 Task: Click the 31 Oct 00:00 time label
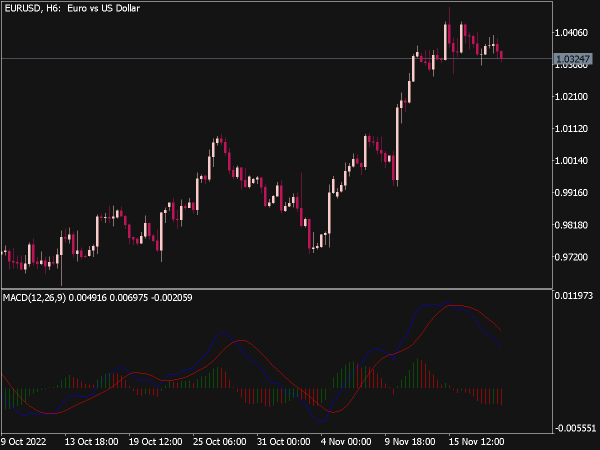pos(284,442)
